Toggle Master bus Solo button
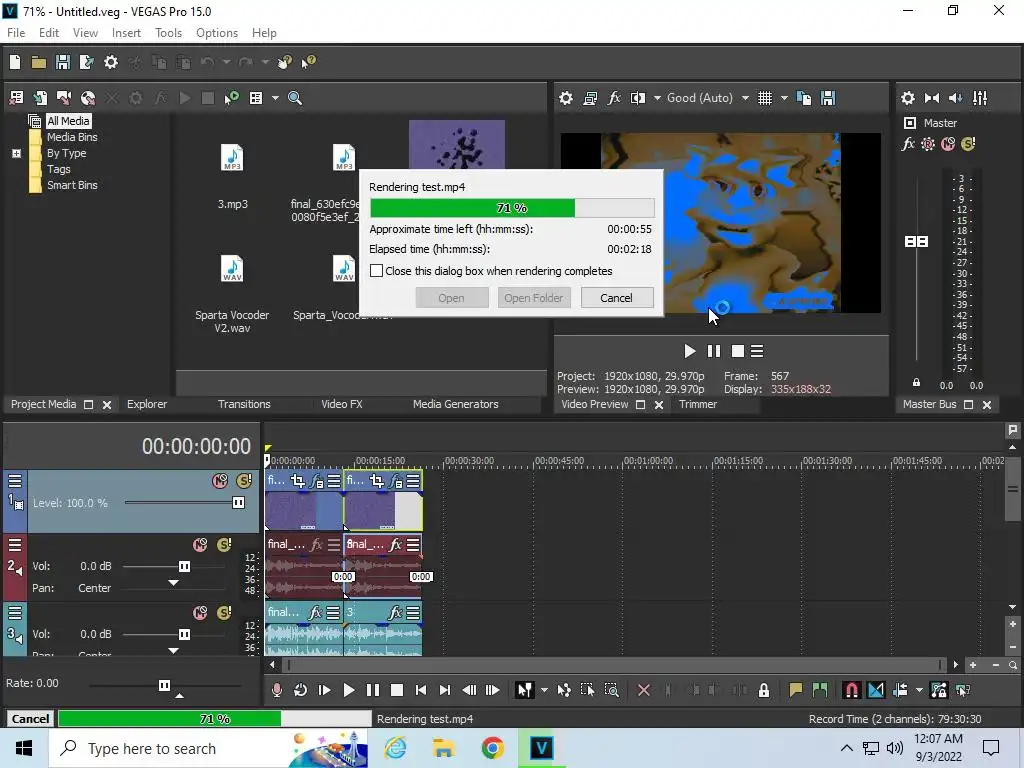 [968, 144]
